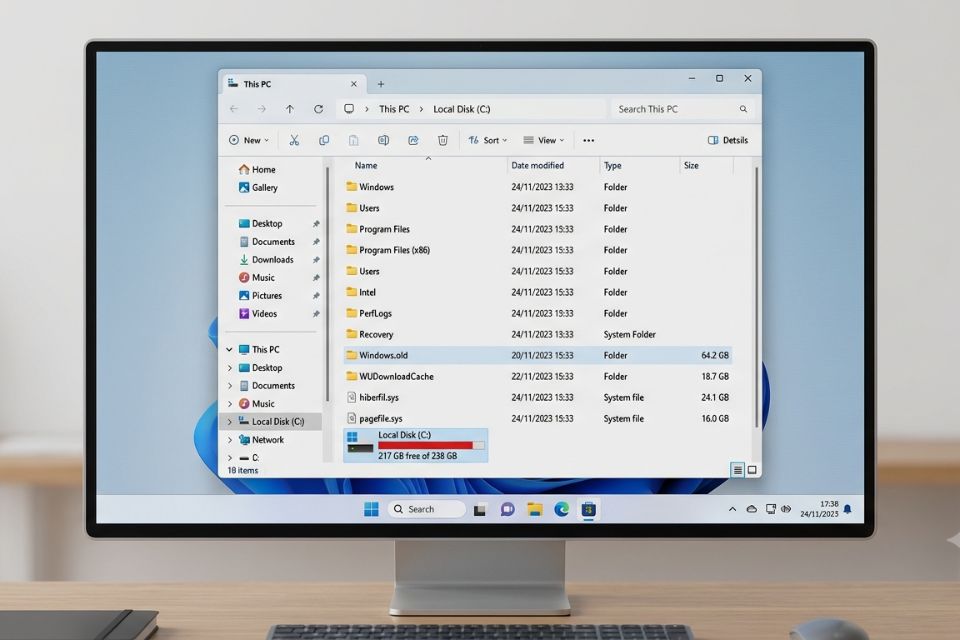Go forward with the right arrow

[261, 109]
